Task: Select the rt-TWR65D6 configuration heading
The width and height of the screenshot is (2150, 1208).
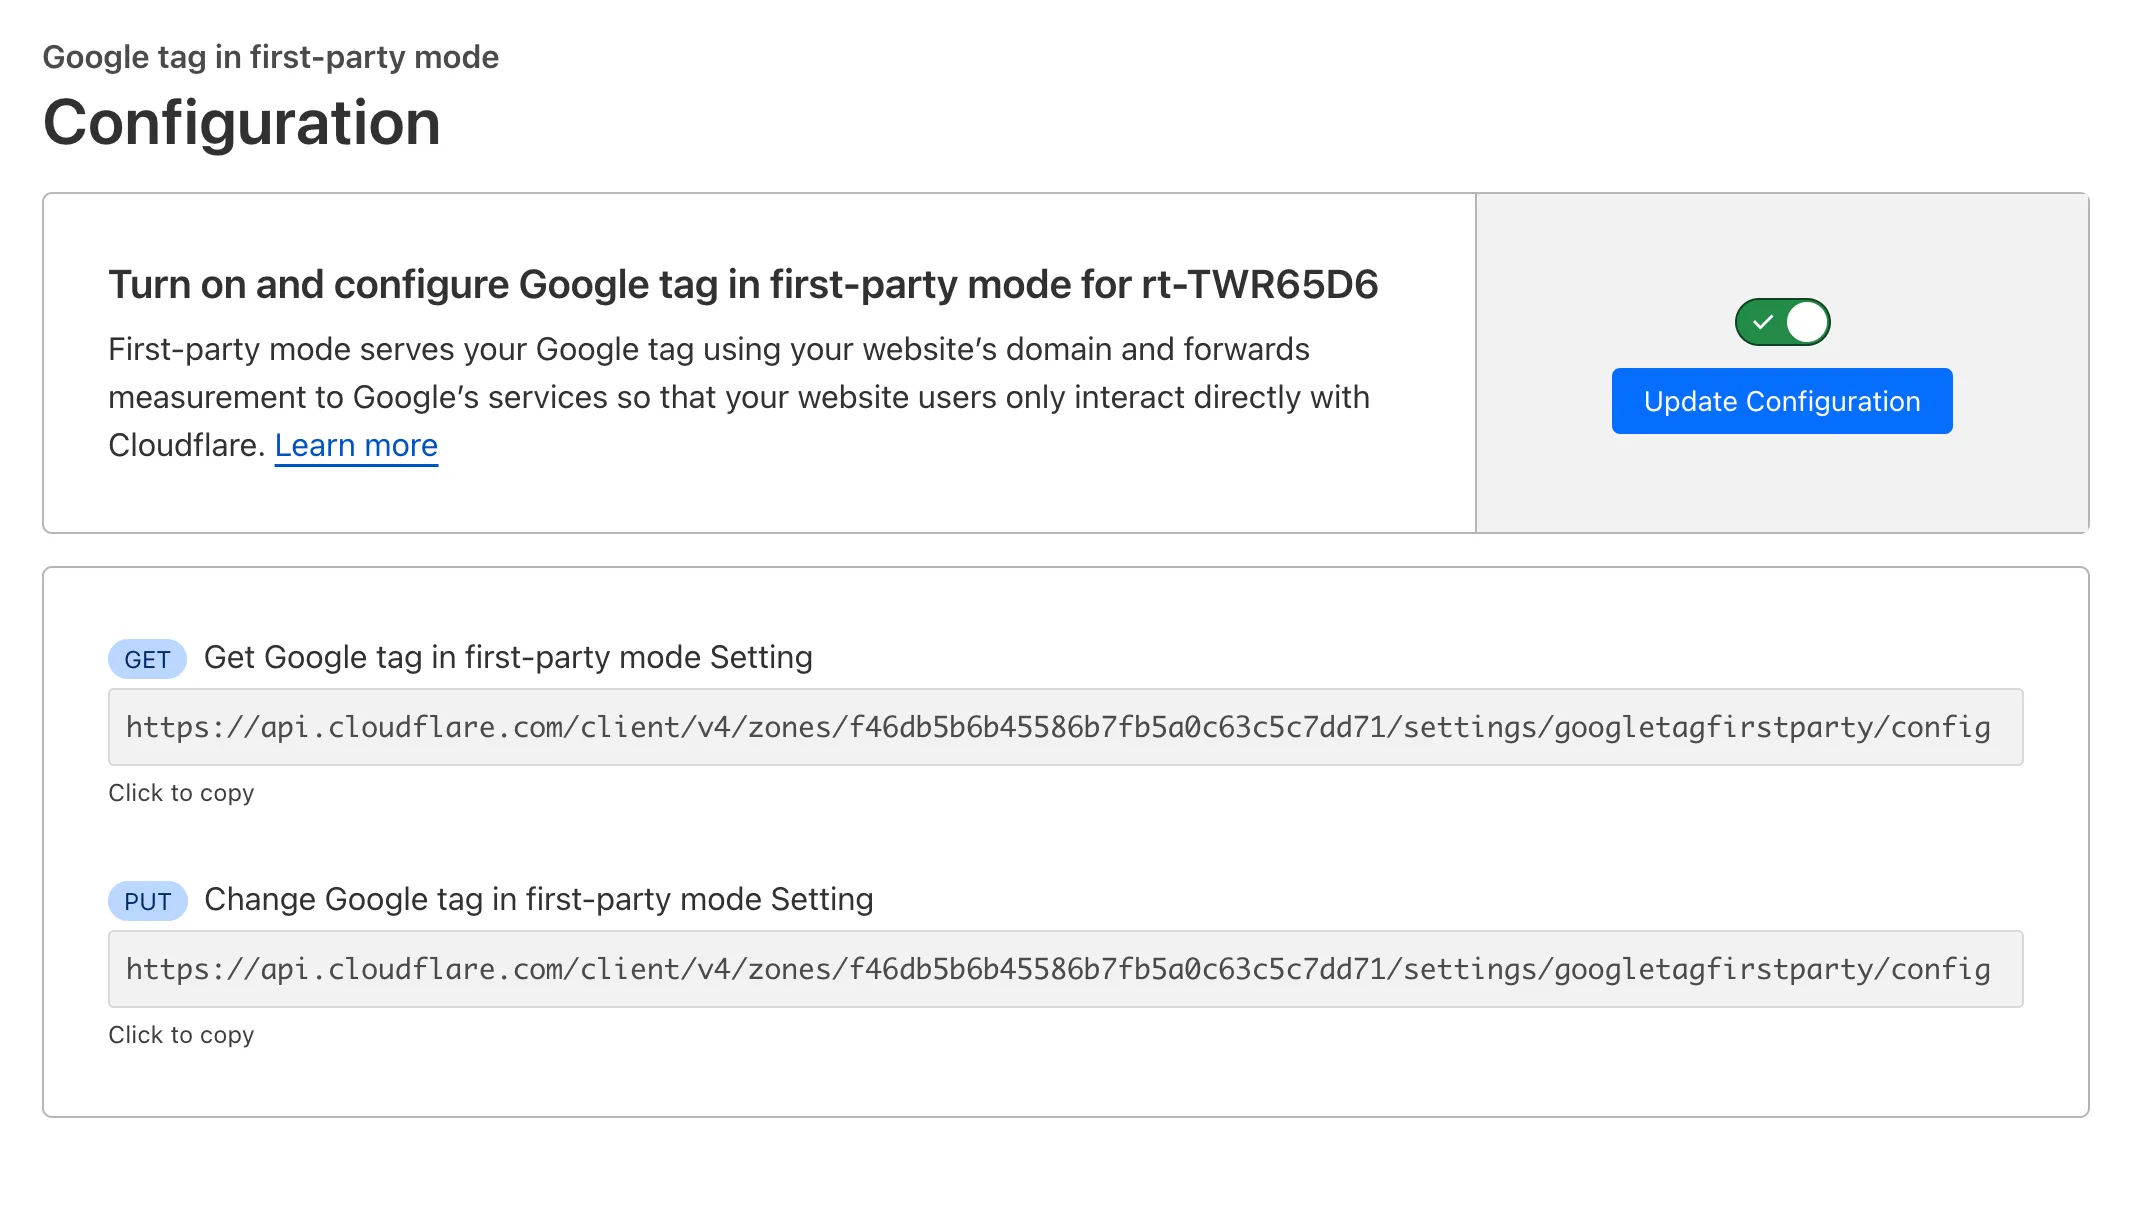Action: click(744, 284)
